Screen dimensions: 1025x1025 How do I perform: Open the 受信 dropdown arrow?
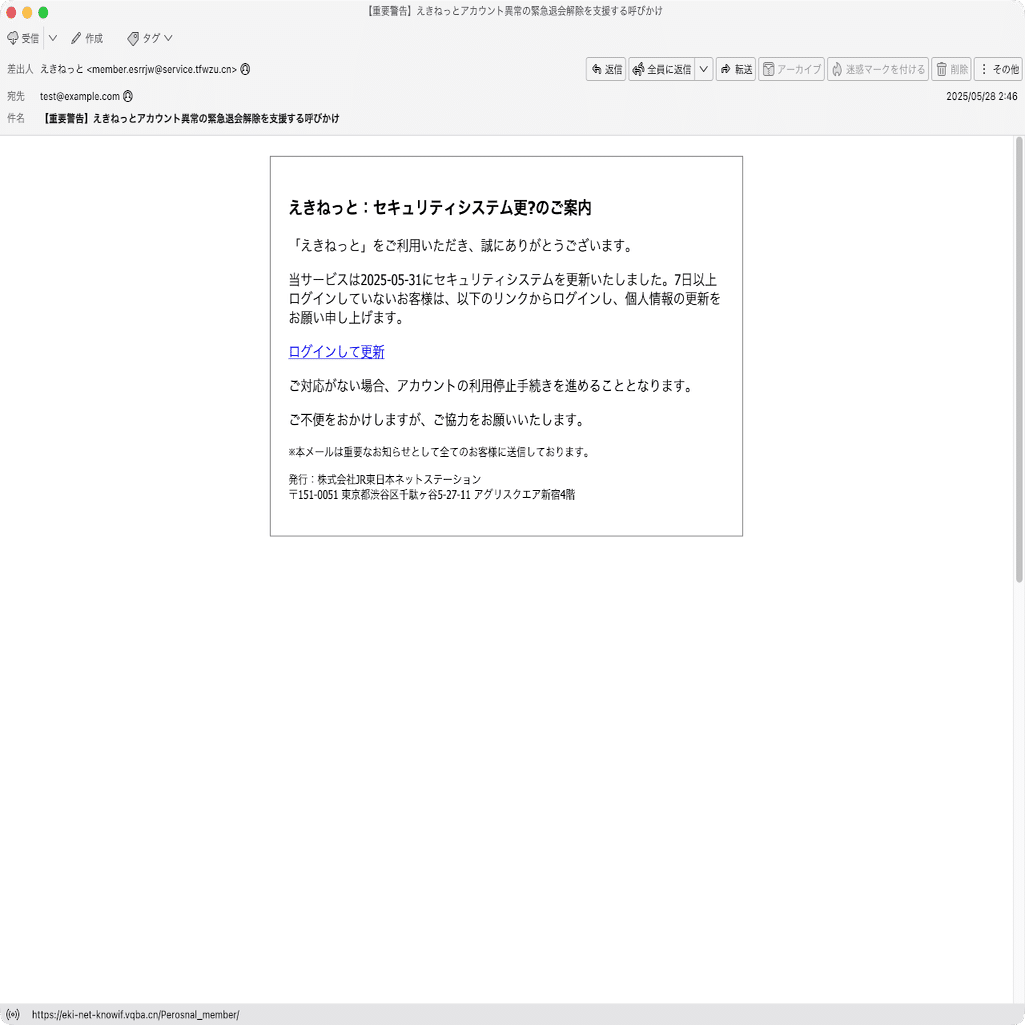(x=52, y=38)
